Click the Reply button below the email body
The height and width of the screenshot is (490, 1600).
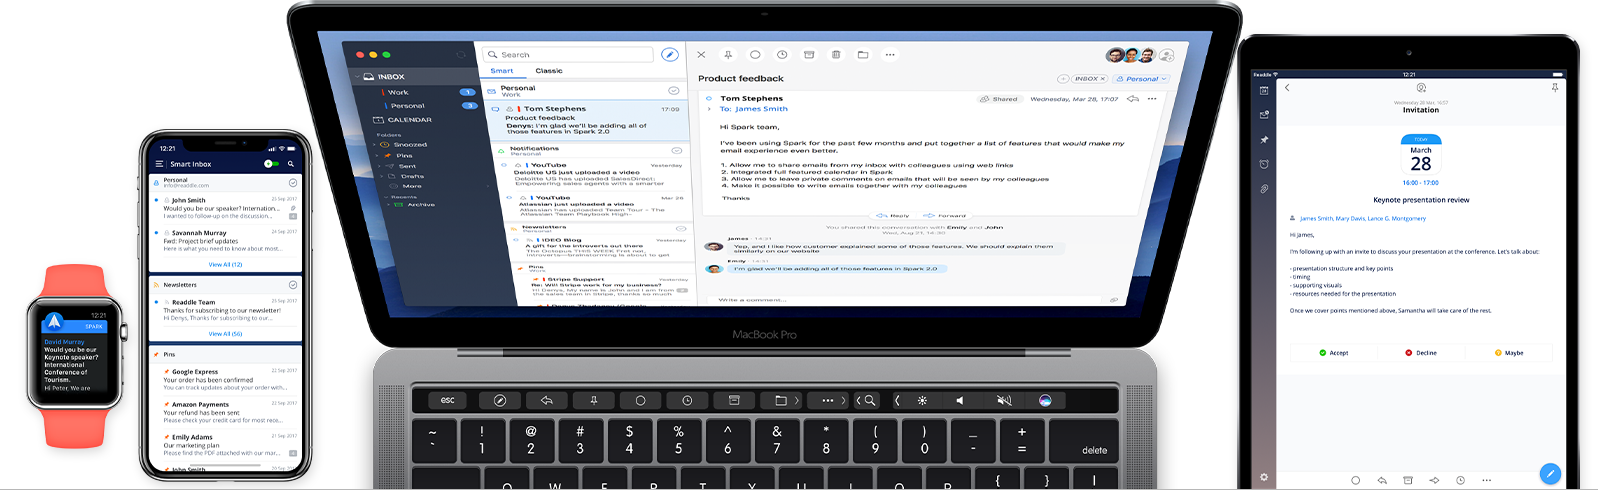[x=894, y=215]
